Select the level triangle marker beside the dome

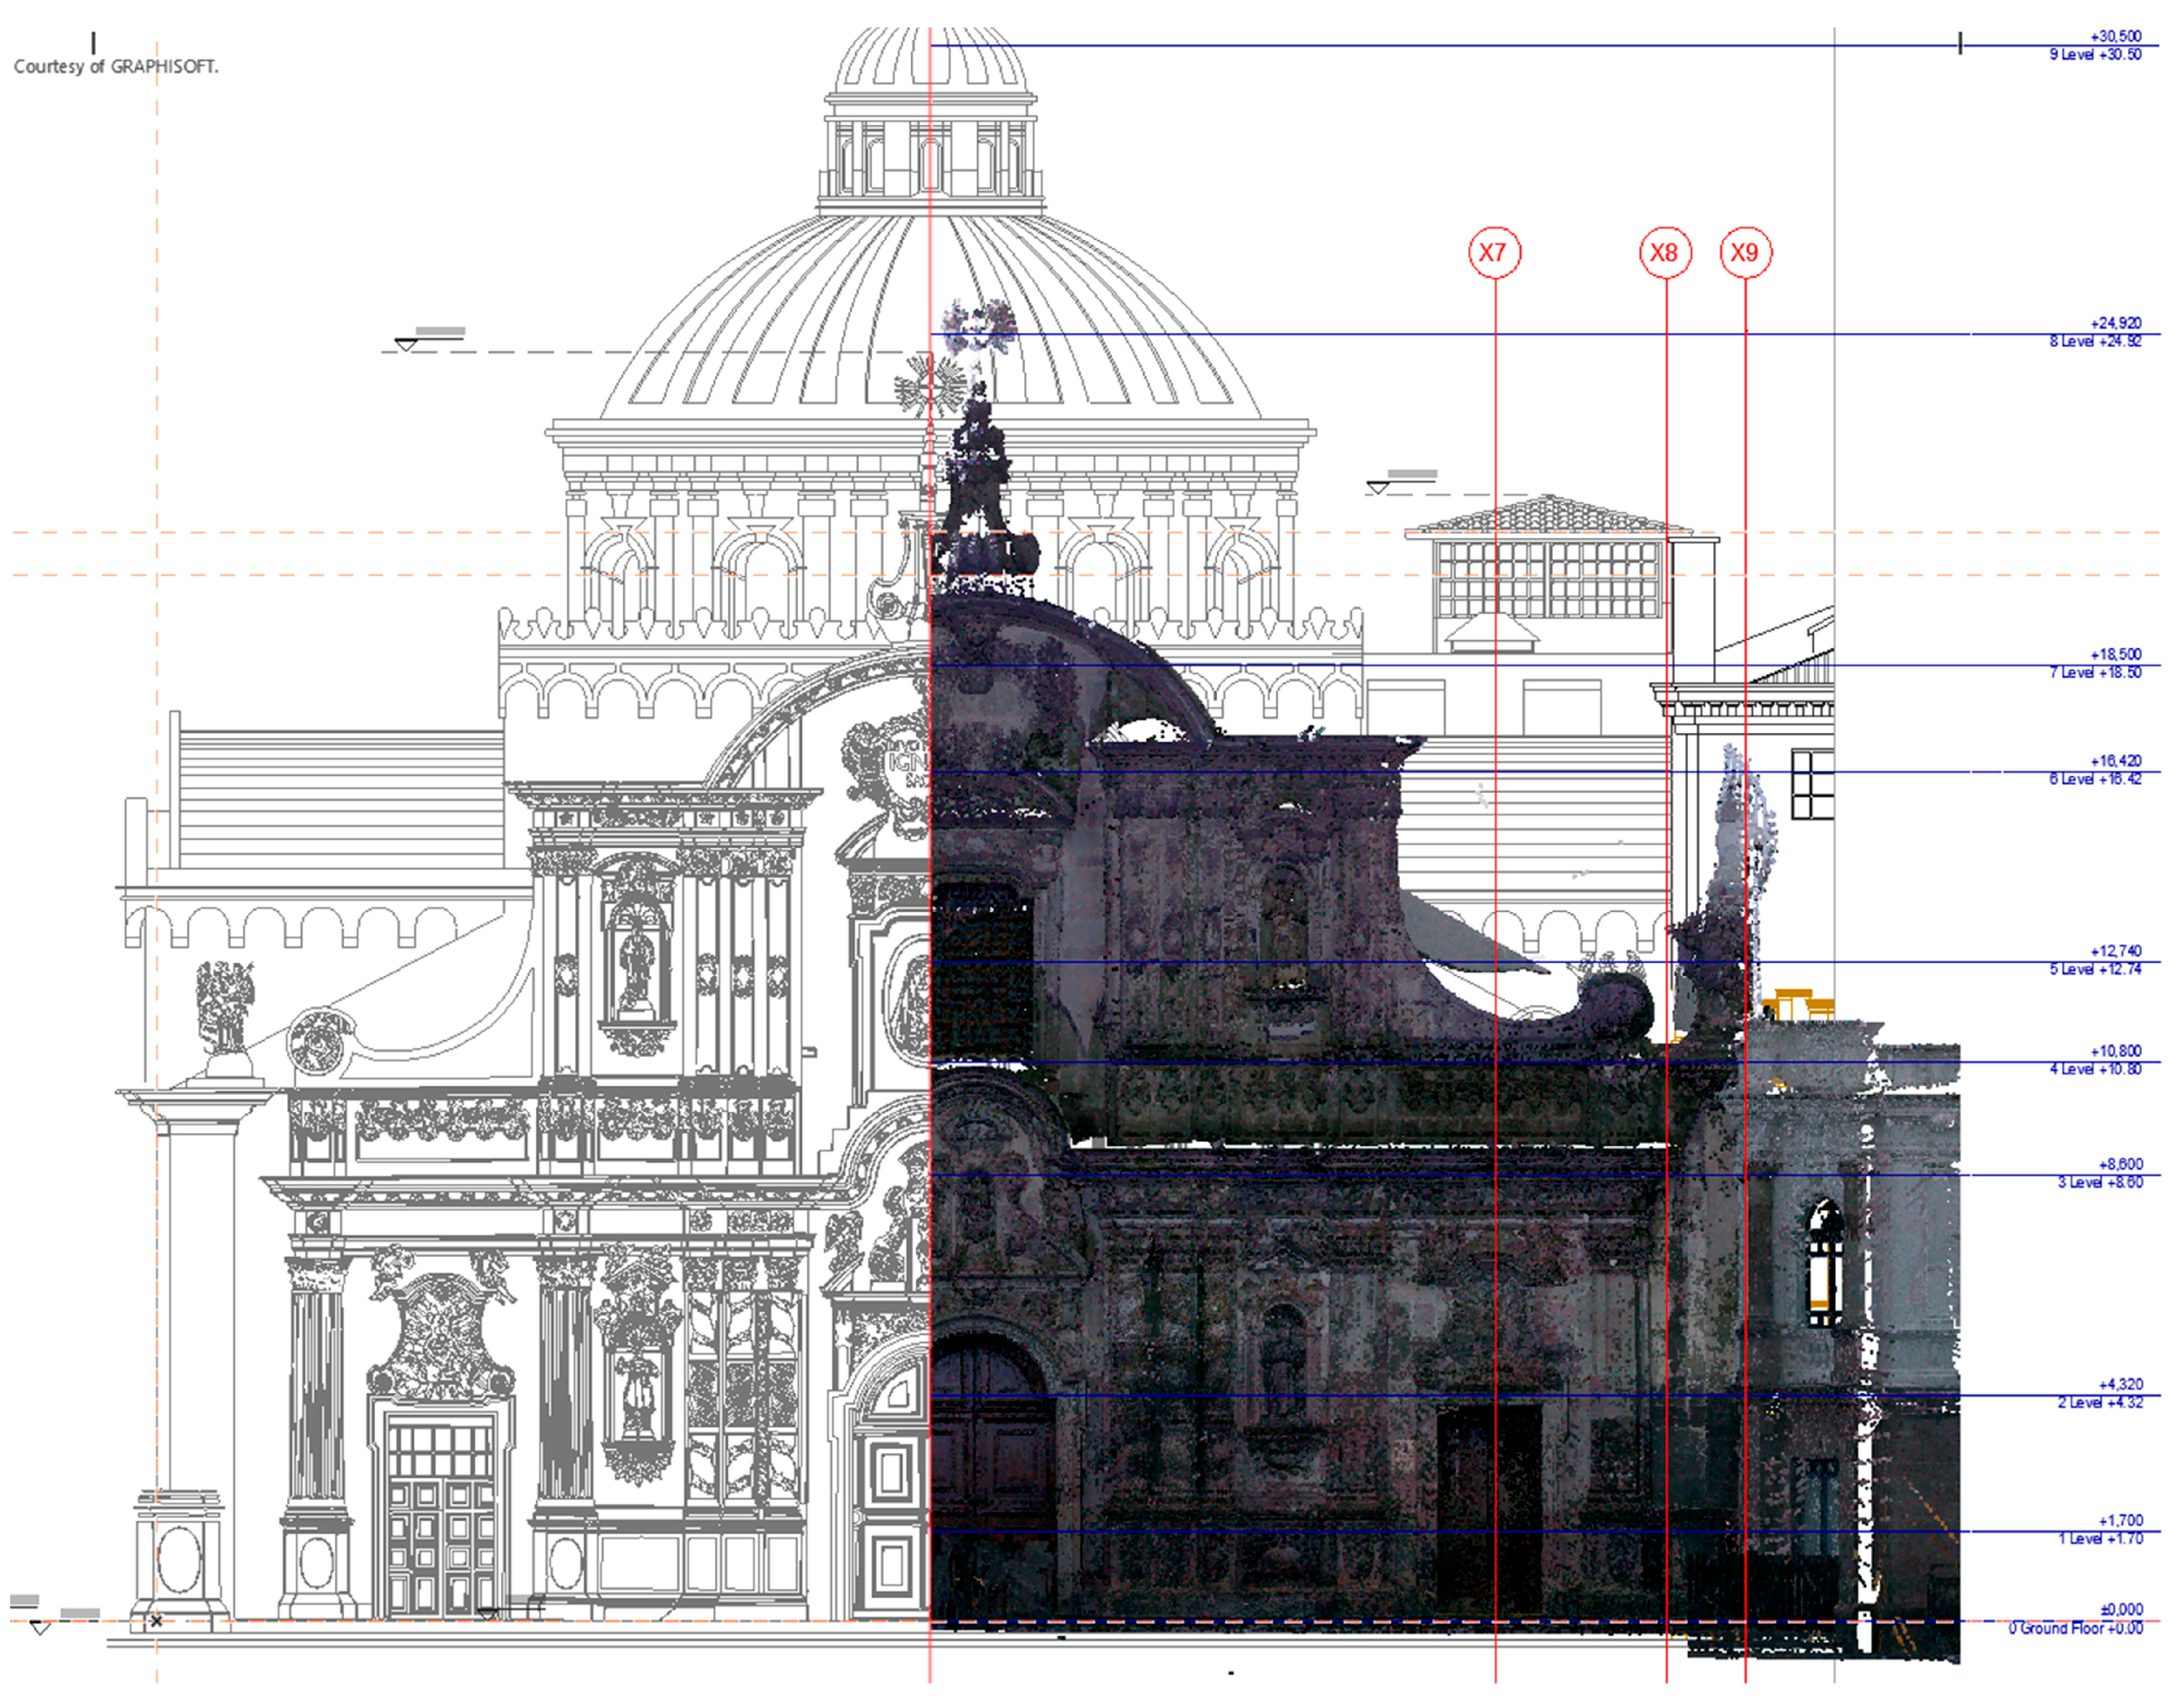click(x=405, y=345)
